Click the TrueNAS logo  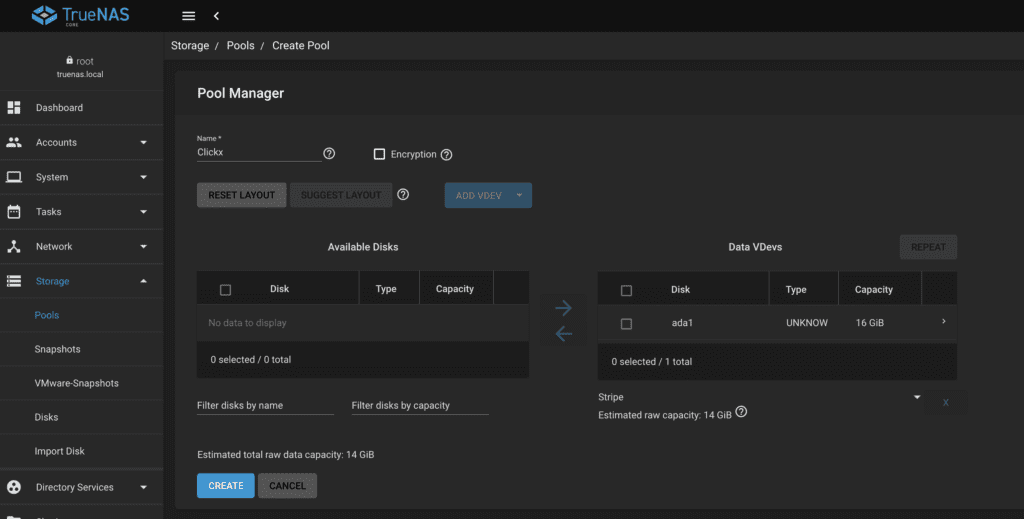coord(80,15)
